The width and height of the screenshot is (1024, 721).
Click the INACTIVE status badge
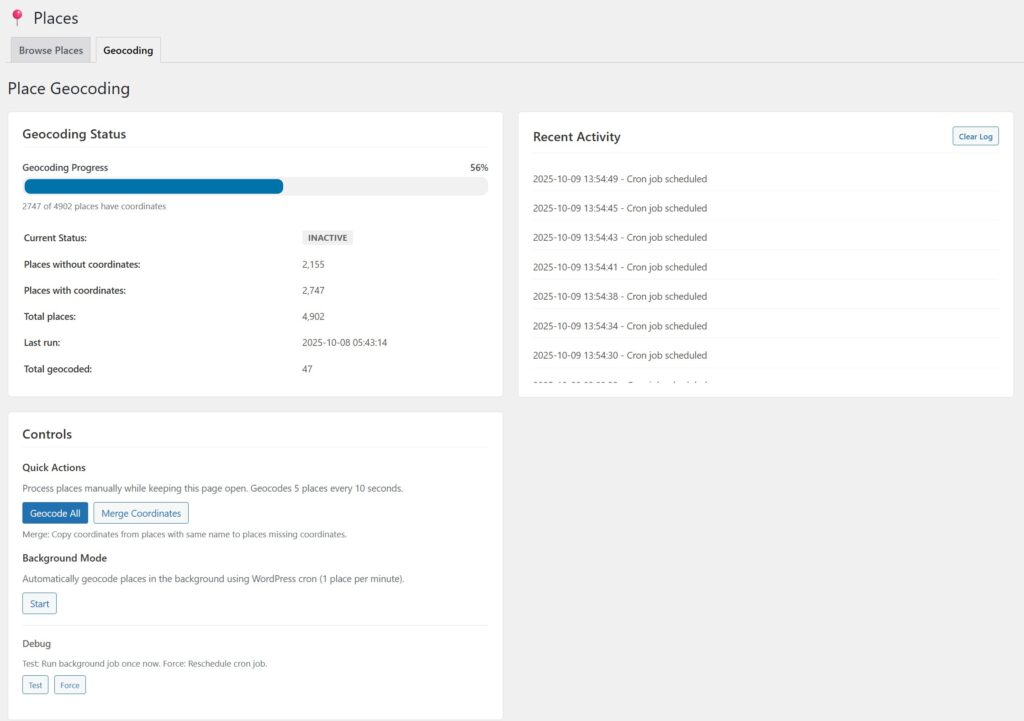[328, 238]
